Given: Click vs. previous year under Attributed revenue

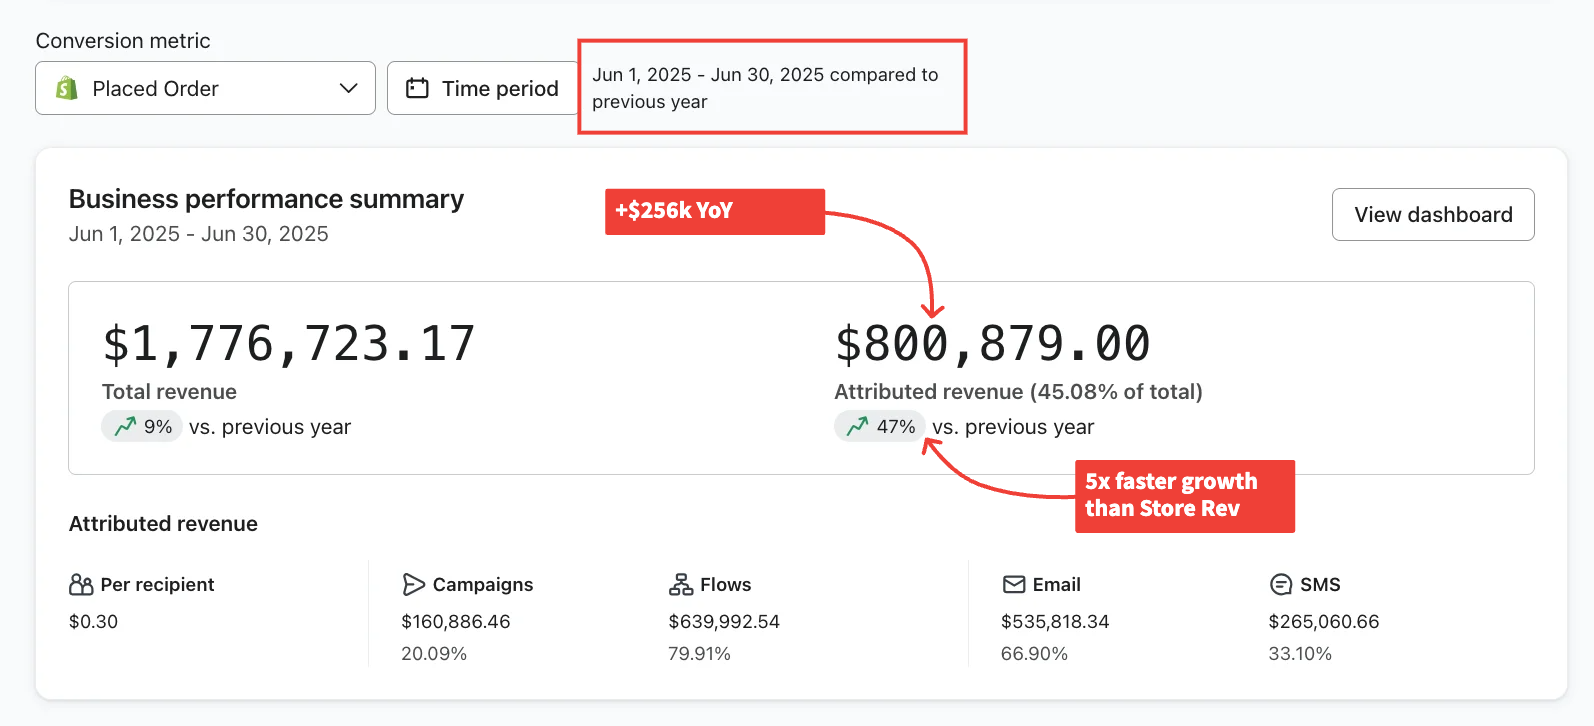Looking at the screenshot, I should pos(1013,427).
